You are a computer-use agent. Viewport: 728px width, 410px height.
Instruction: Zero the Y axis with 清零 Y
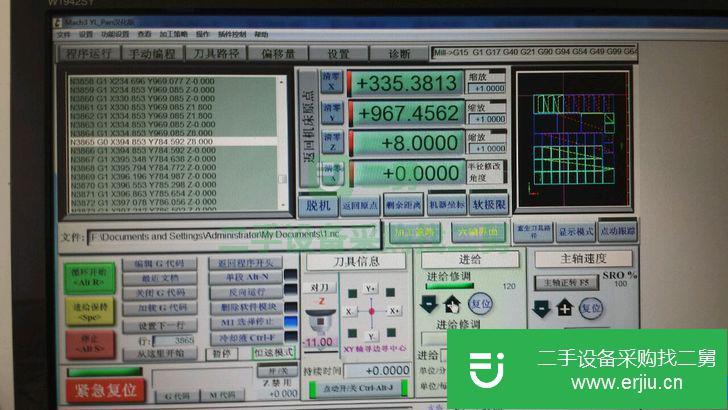click(x=332, y=112)
